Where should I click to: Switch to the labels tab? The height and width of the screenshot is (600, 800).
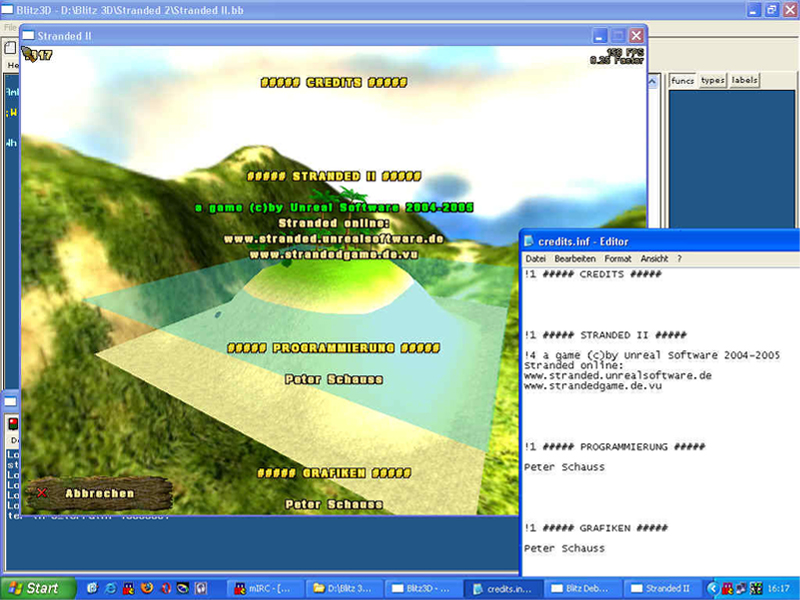(x=744, y=80)
